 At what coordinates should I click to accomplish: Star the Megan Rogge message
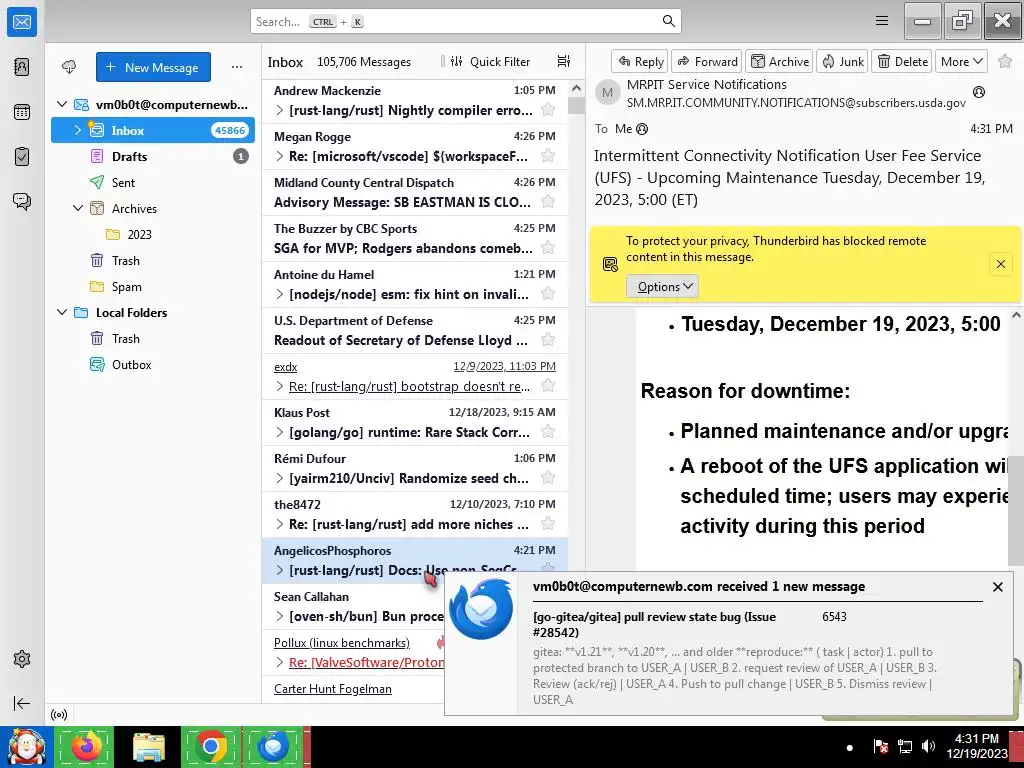(x=548, y=155)
